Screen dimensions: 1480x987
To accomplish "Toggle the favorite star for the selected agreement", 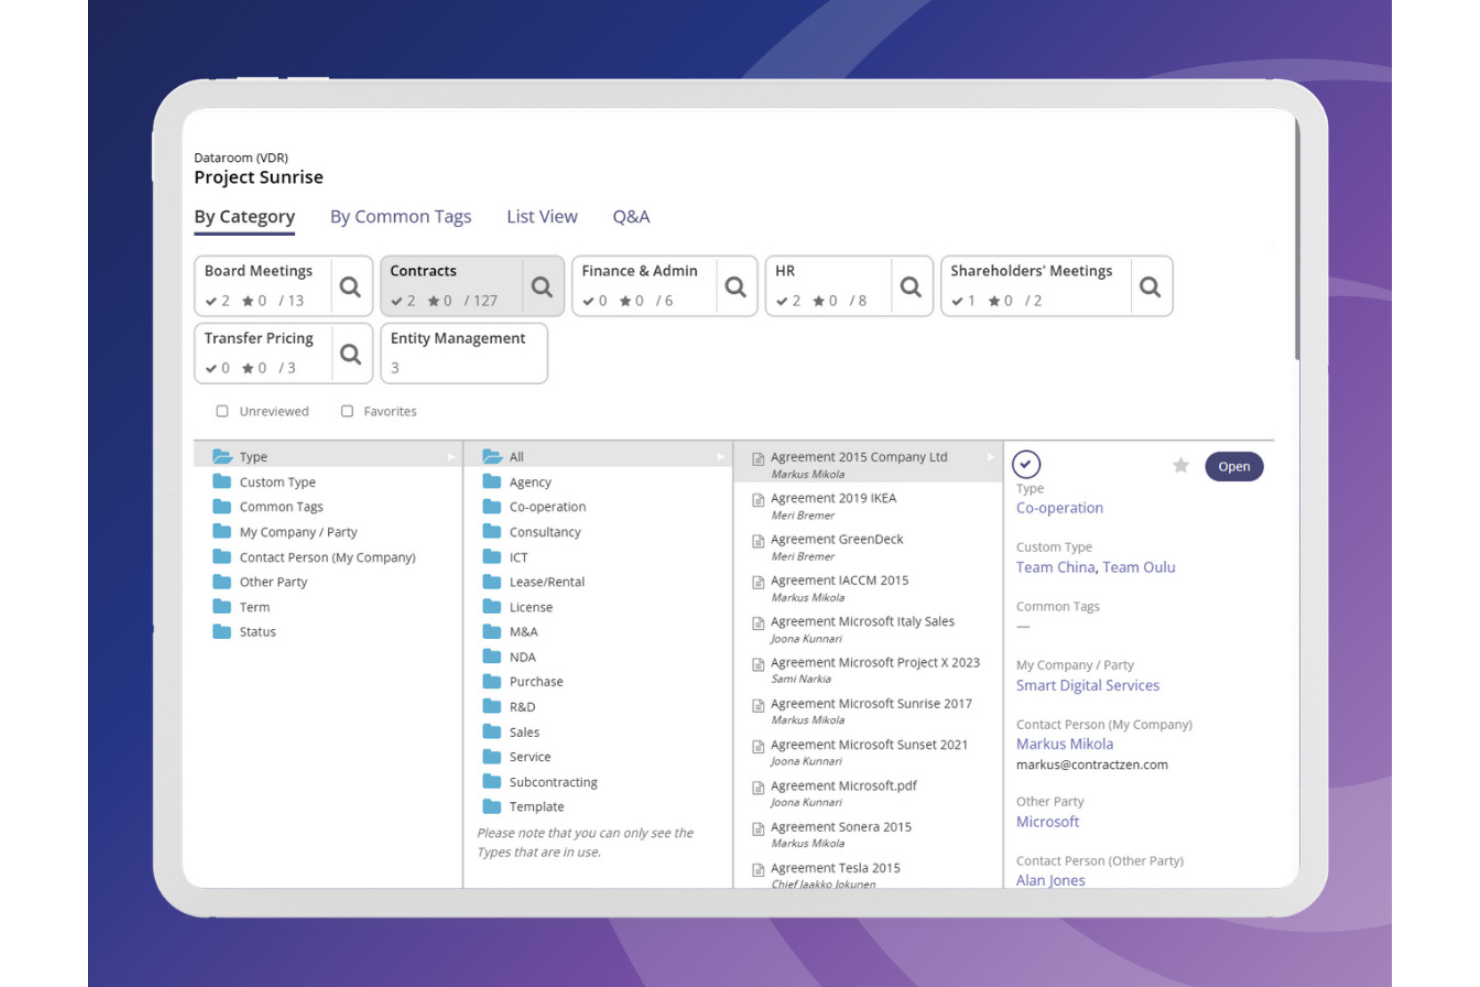I will (1180, 465).
